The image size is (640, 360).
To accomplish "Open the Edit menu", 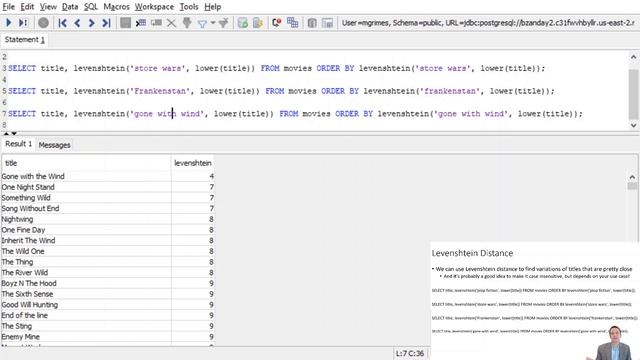I will 27,7.
